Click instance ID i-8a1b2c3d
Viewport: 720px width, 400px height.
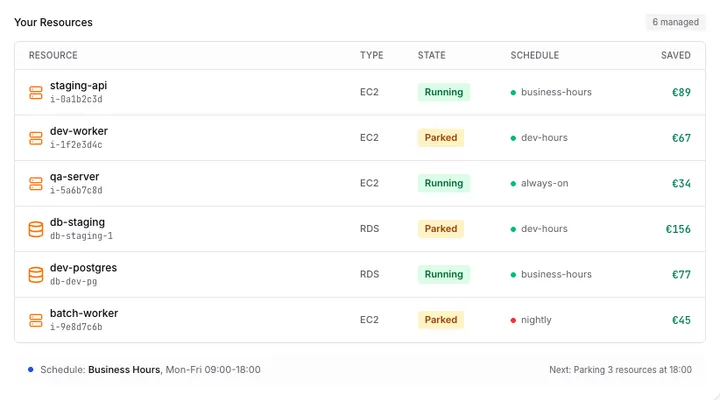click(76, 99)
